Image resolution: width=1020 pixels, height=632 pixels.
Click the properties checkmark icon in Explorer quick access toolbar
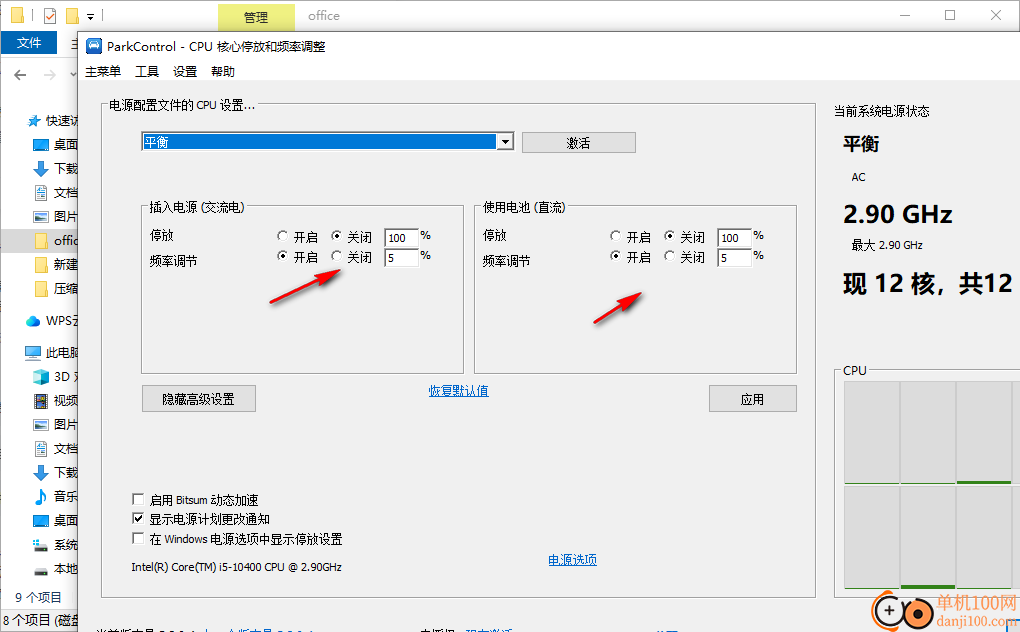click(x=50, y=16)
